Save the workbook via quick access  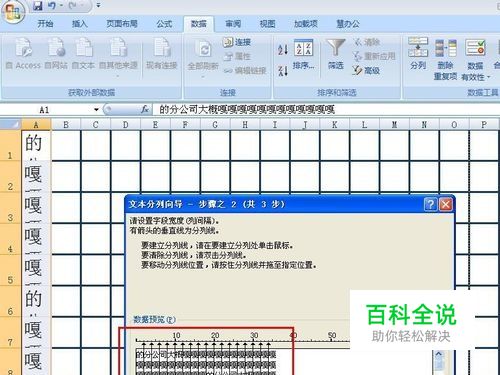pyautogui.click(x=38, y=6)
